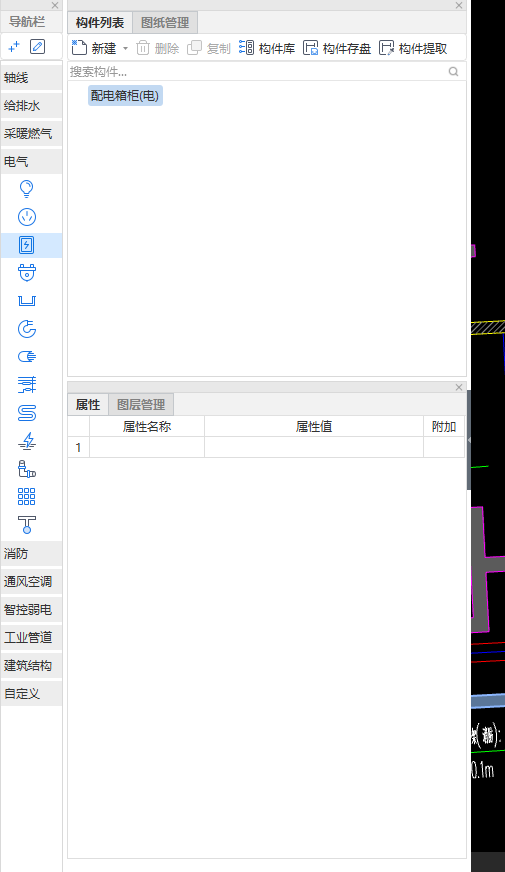This screenshot has height=872, width=505.
Task: Click the 属性值 column header
Action: coord(314,426)
